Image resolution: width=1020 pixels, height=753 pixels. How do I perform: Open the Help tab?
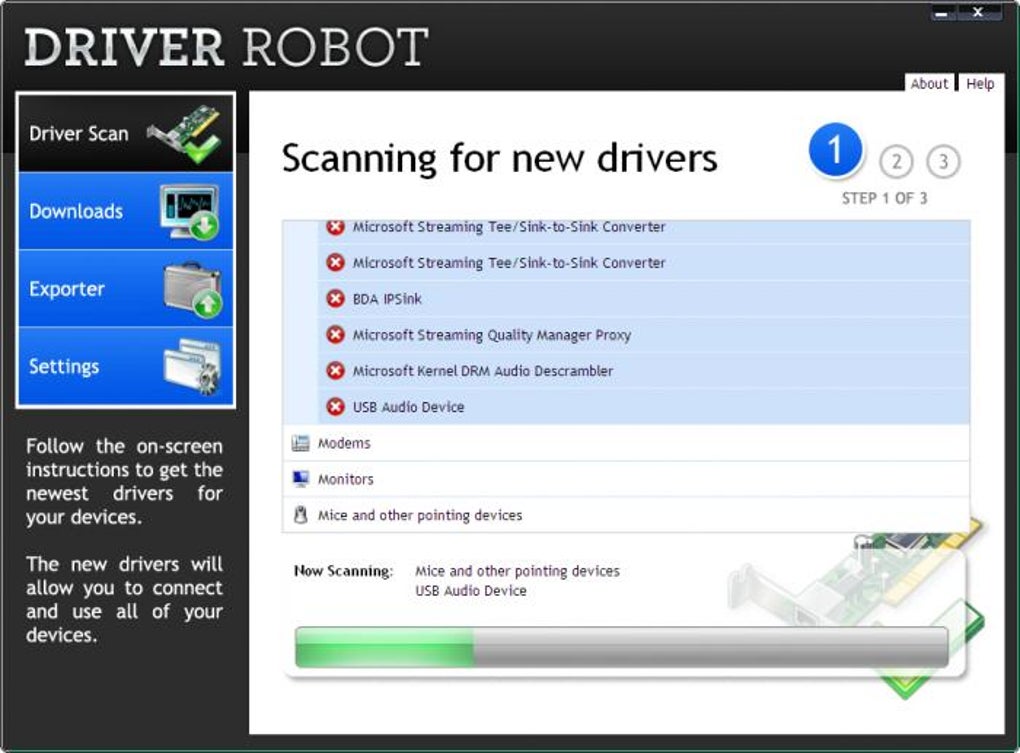click(x=980, y=83)
